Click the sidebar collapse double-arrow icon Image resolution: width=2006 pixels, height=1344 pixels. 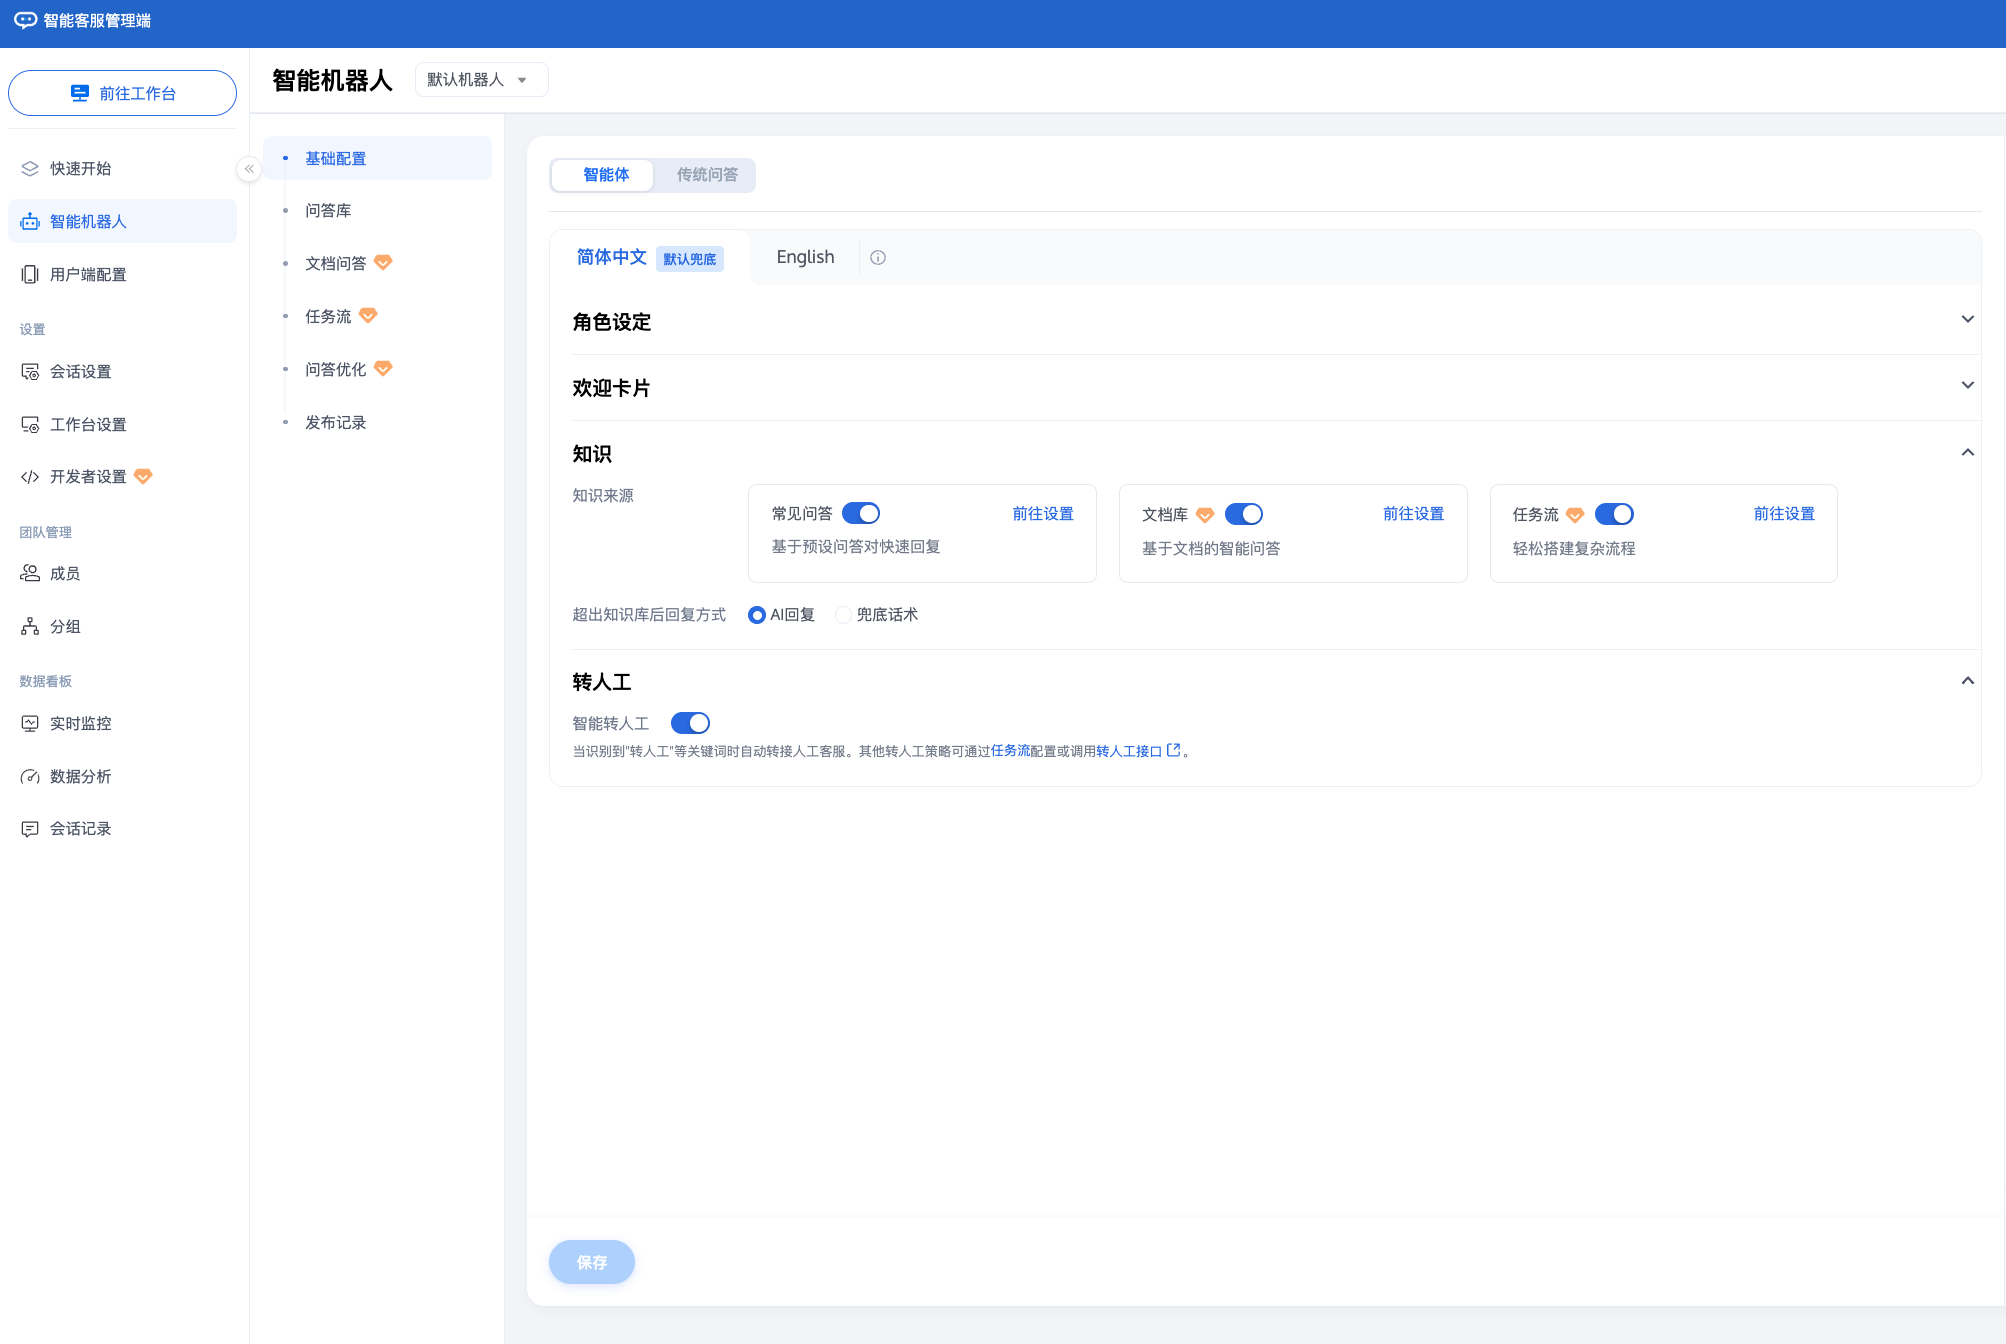249,169
